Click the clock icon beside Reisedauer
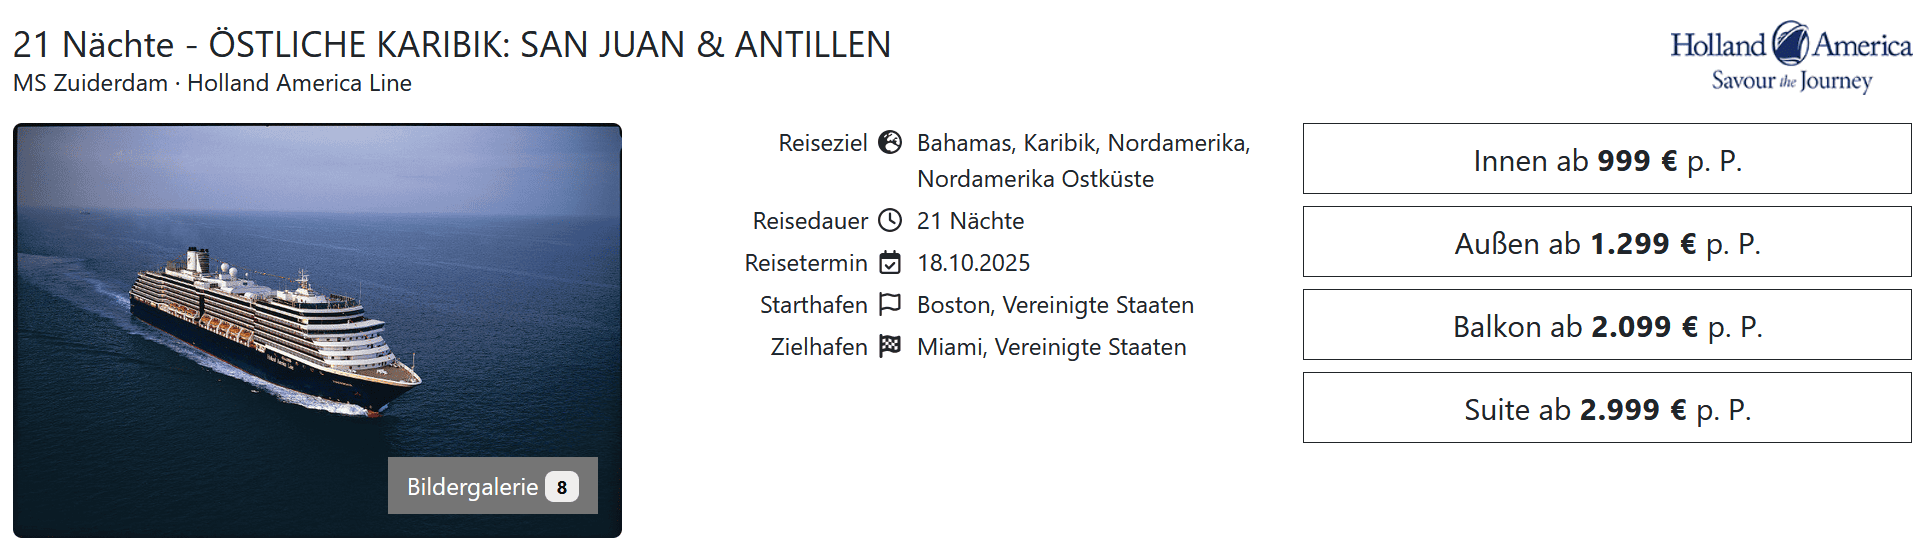Viewport: 1926px width, 547px height. [x=890, y=221]
